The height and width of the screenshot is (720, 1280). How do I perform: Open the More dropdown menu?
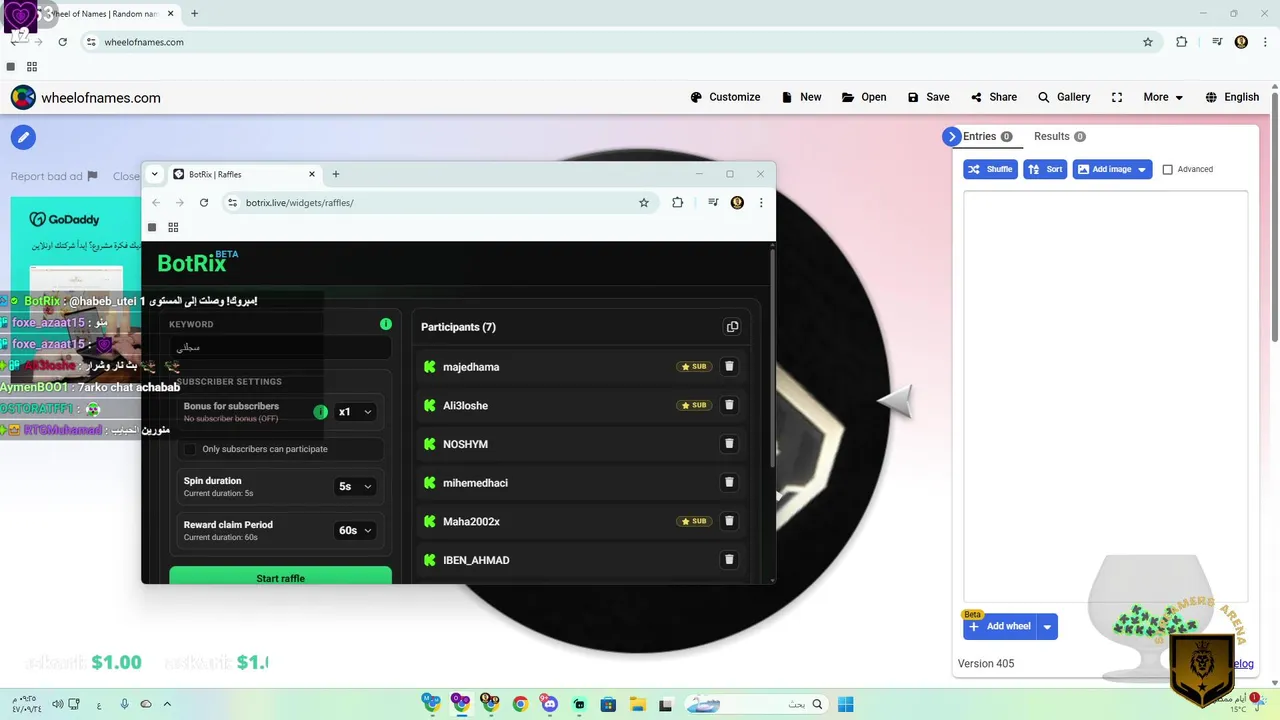(1163, 97)
